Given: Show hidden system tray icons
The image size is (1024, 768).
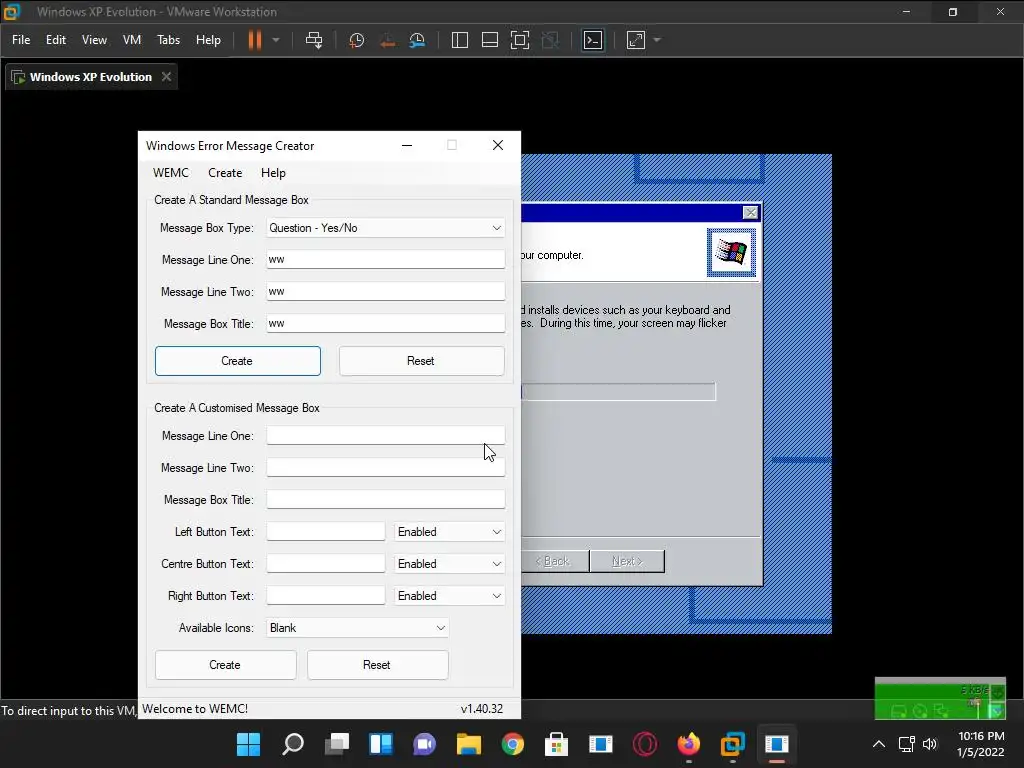Looking at the screenshot, I should (x=879, y=744).
